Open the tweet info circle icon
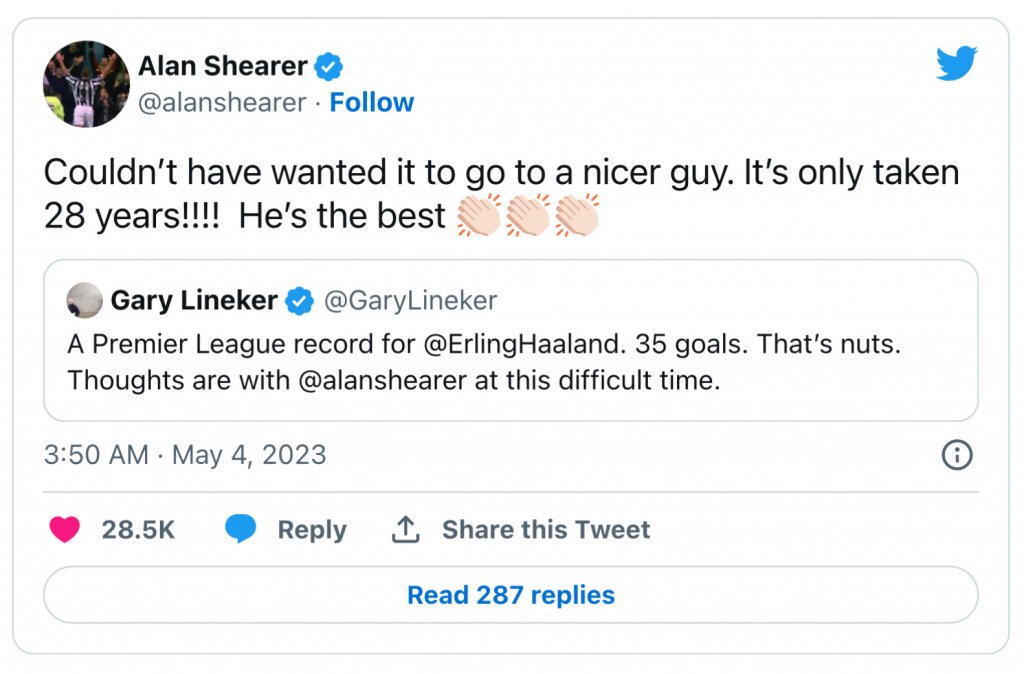This screenshot has height=674, width=1024. pos(957,455)
